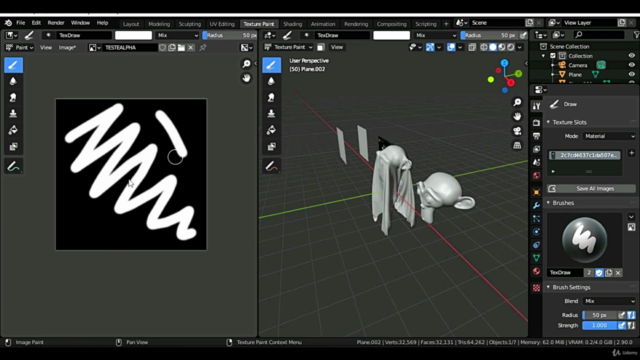Select the Fill tool in image editor
This screenshot has width=640, height=360.
13,130
